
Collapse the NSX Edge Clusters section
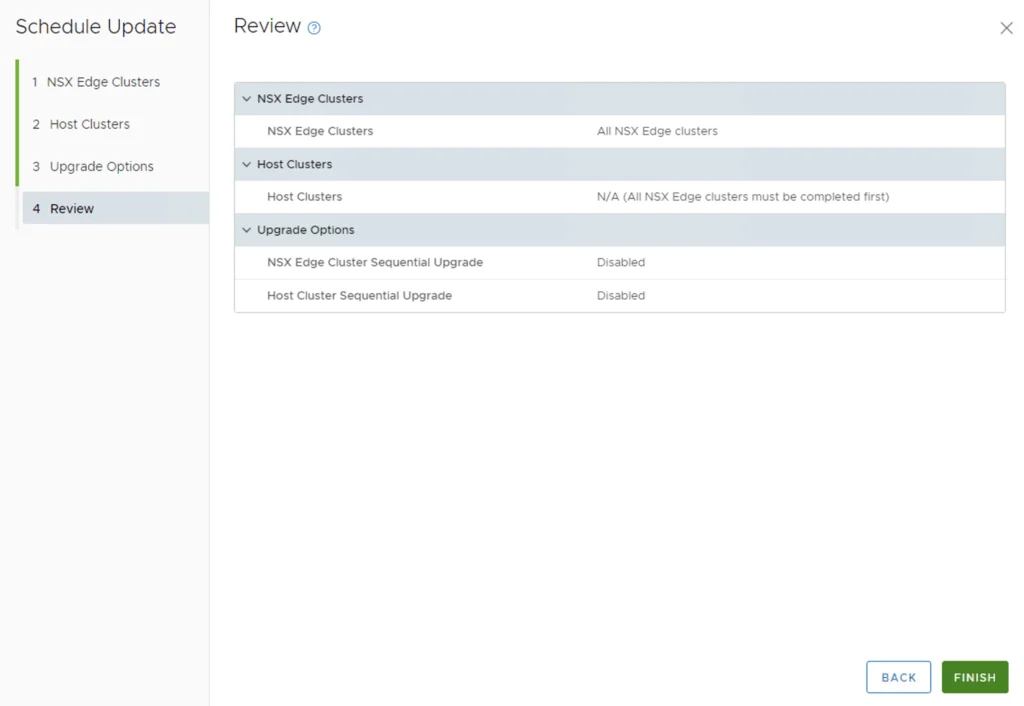click(x=246, y=99)
